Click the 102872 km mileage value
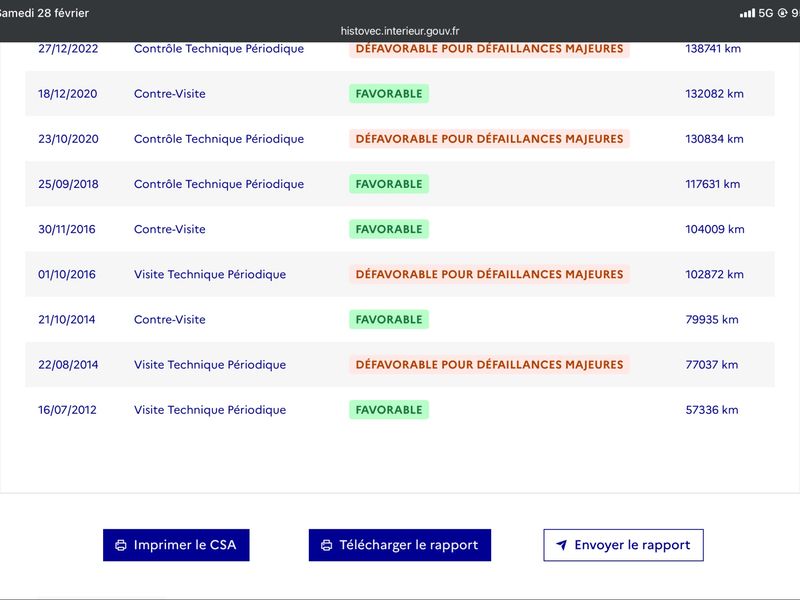The height and width of the screenshot is (600, 800). (x=714, y=274)
